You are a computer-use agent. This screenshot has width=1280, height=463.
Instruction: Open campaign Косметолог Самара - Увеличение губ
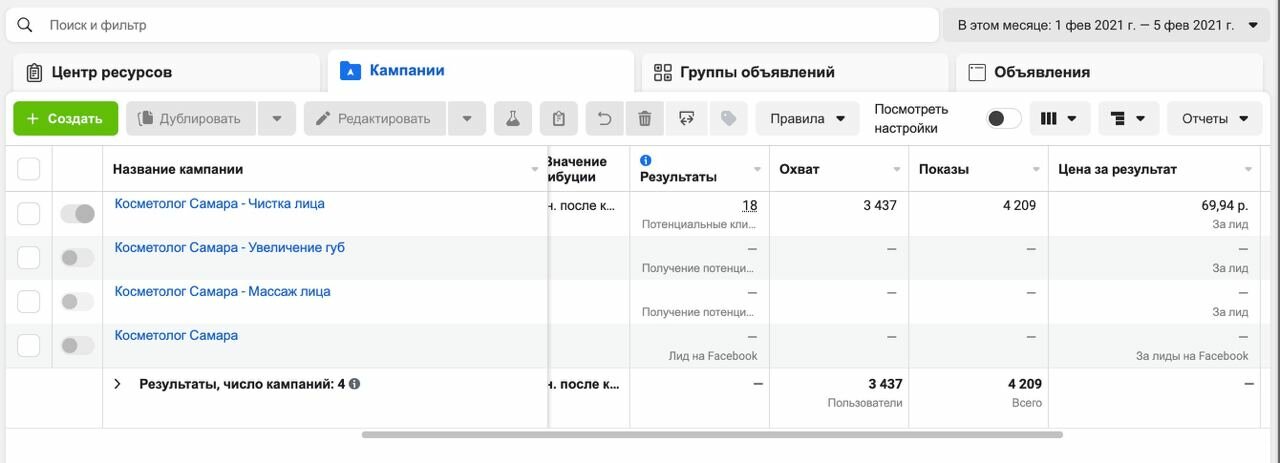pyautogui.click(x=230, y=248)
